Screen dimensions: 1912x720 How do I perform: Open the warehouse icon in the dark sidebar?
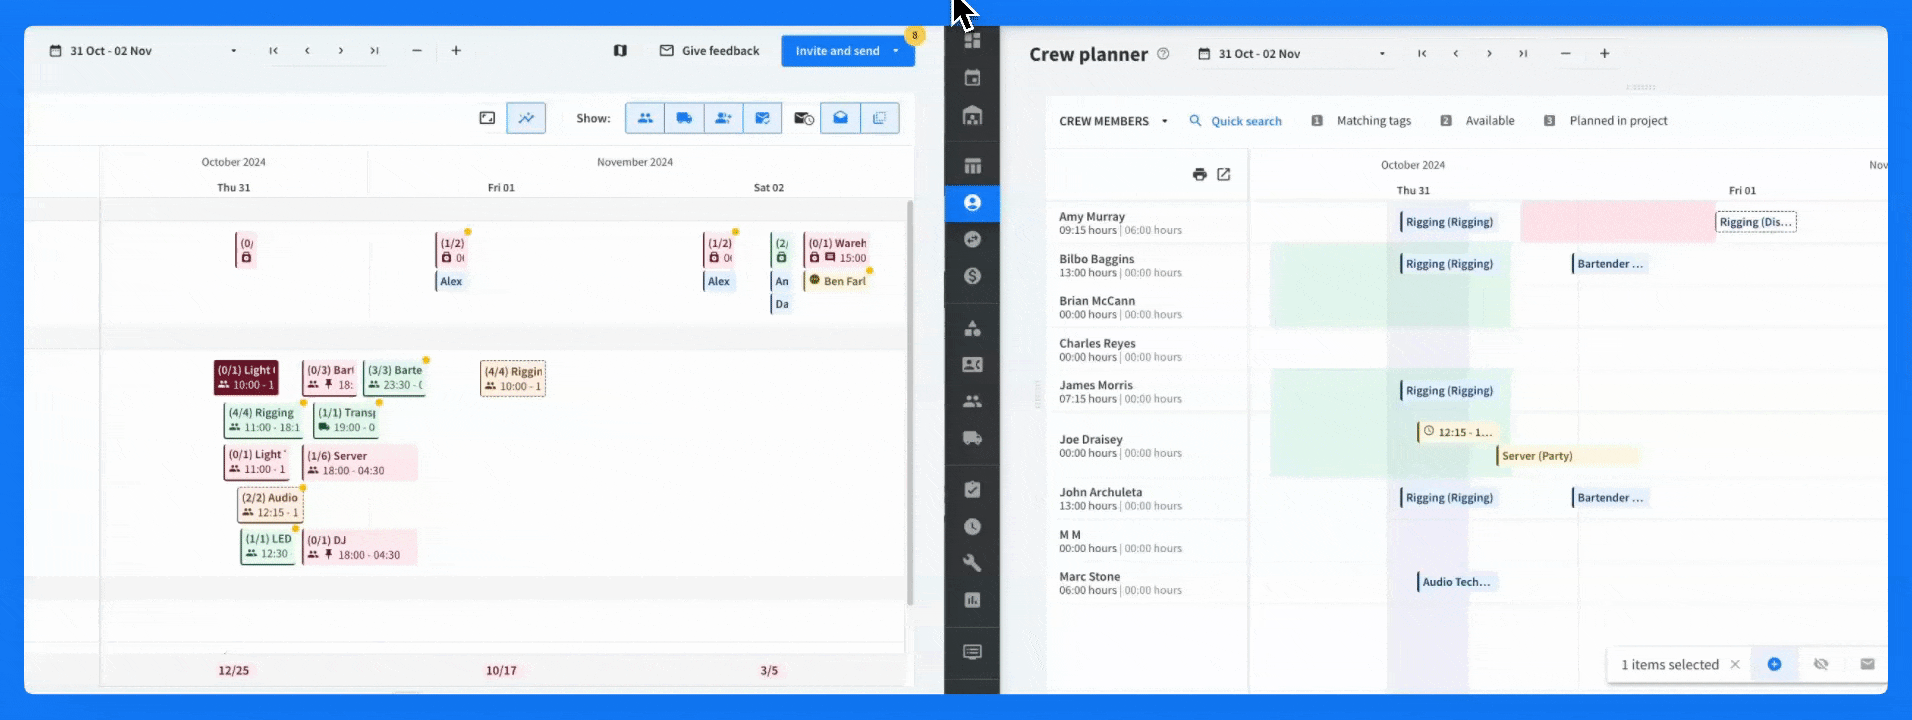972,116
